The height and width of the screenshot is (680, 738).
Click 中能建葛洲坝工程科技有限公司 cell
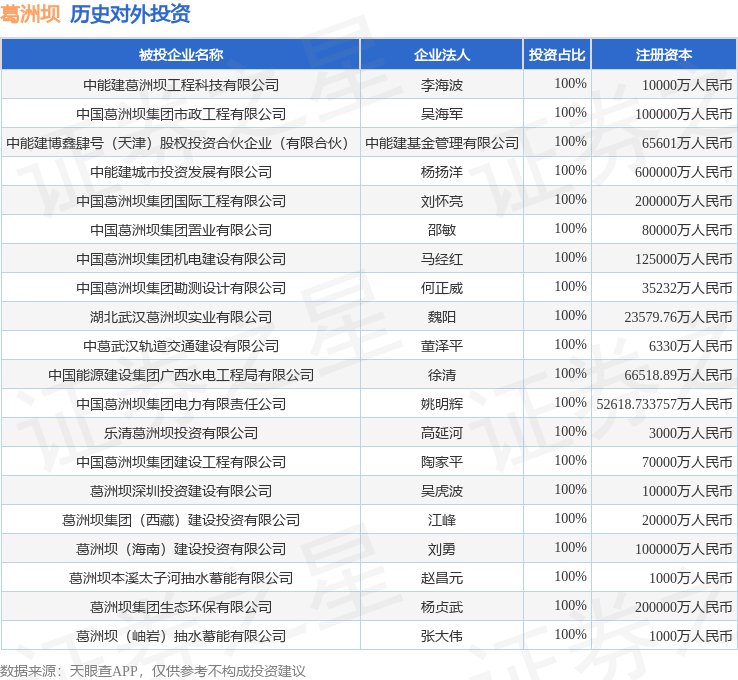point(181,85)
